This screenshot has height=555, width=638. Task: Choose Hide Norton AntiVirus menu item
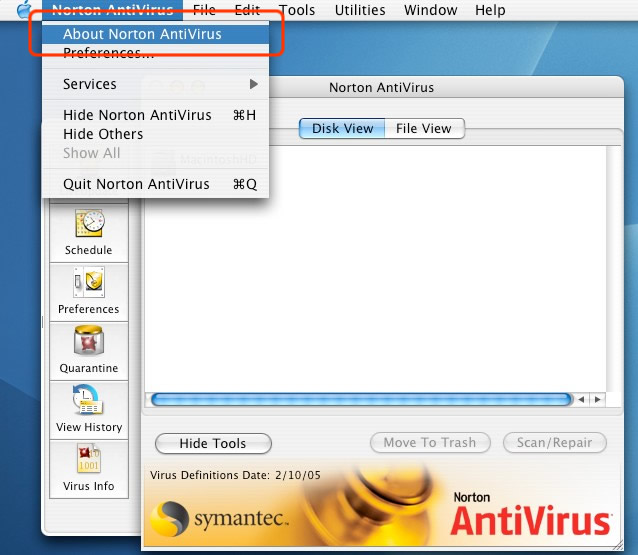(155, 115)
